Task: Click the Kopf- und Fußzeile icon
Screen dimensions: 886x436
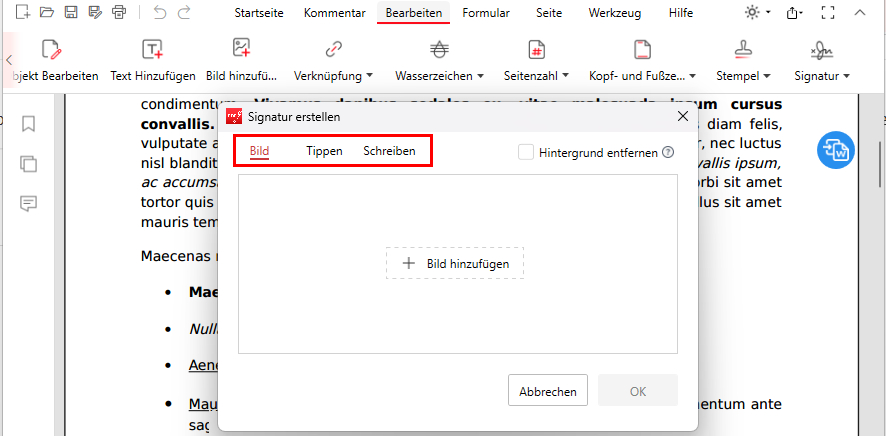Action: click(x=642, y=50)
